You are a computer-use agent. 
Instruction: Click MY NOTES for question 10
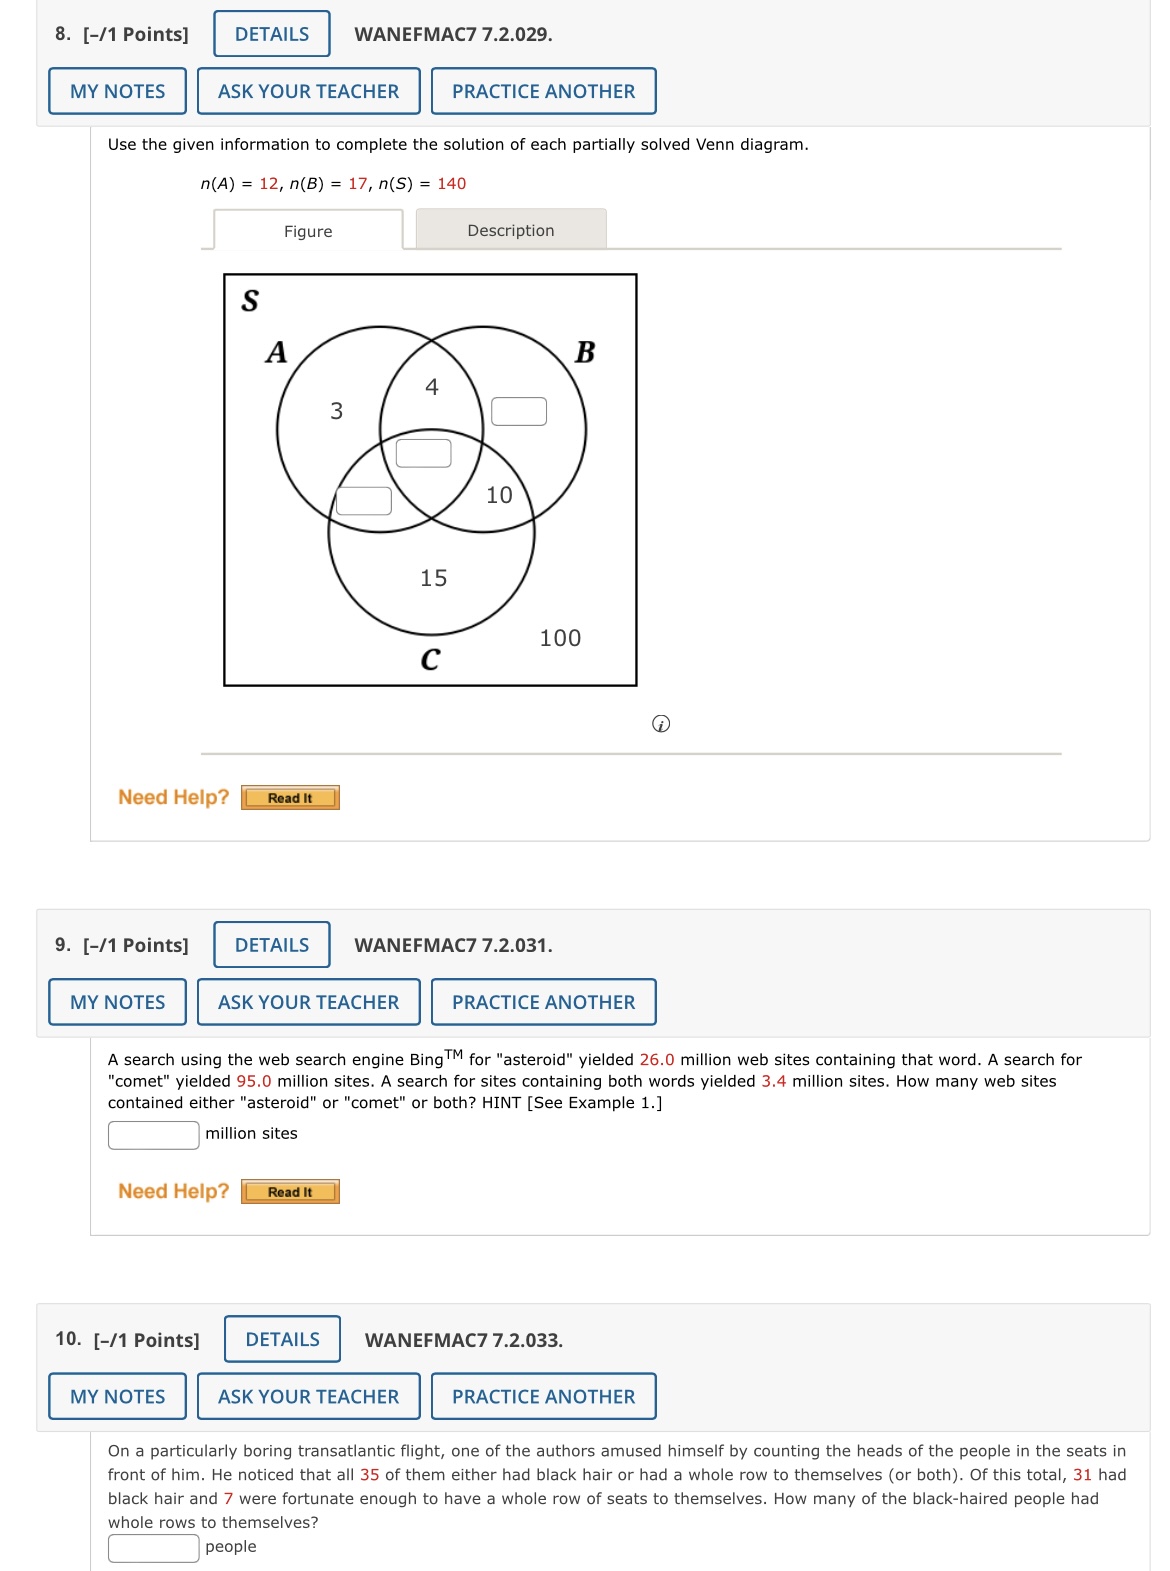click(115, 1396)
